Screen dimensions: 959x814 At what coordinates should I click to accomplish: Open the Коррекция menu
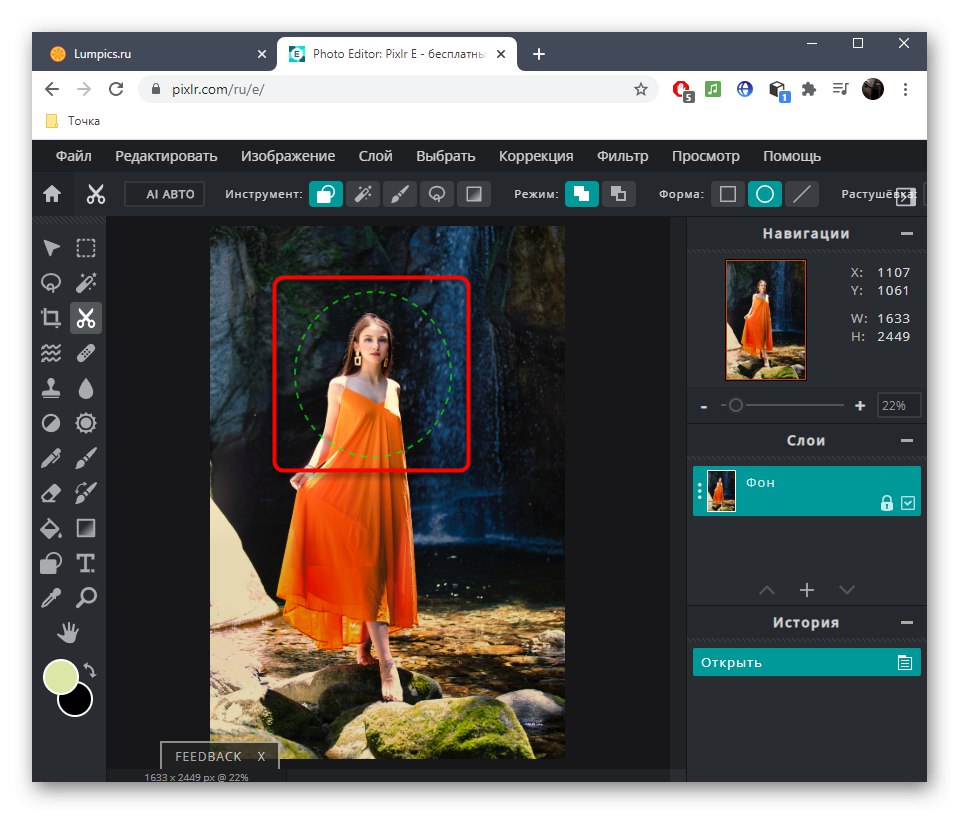536,156
